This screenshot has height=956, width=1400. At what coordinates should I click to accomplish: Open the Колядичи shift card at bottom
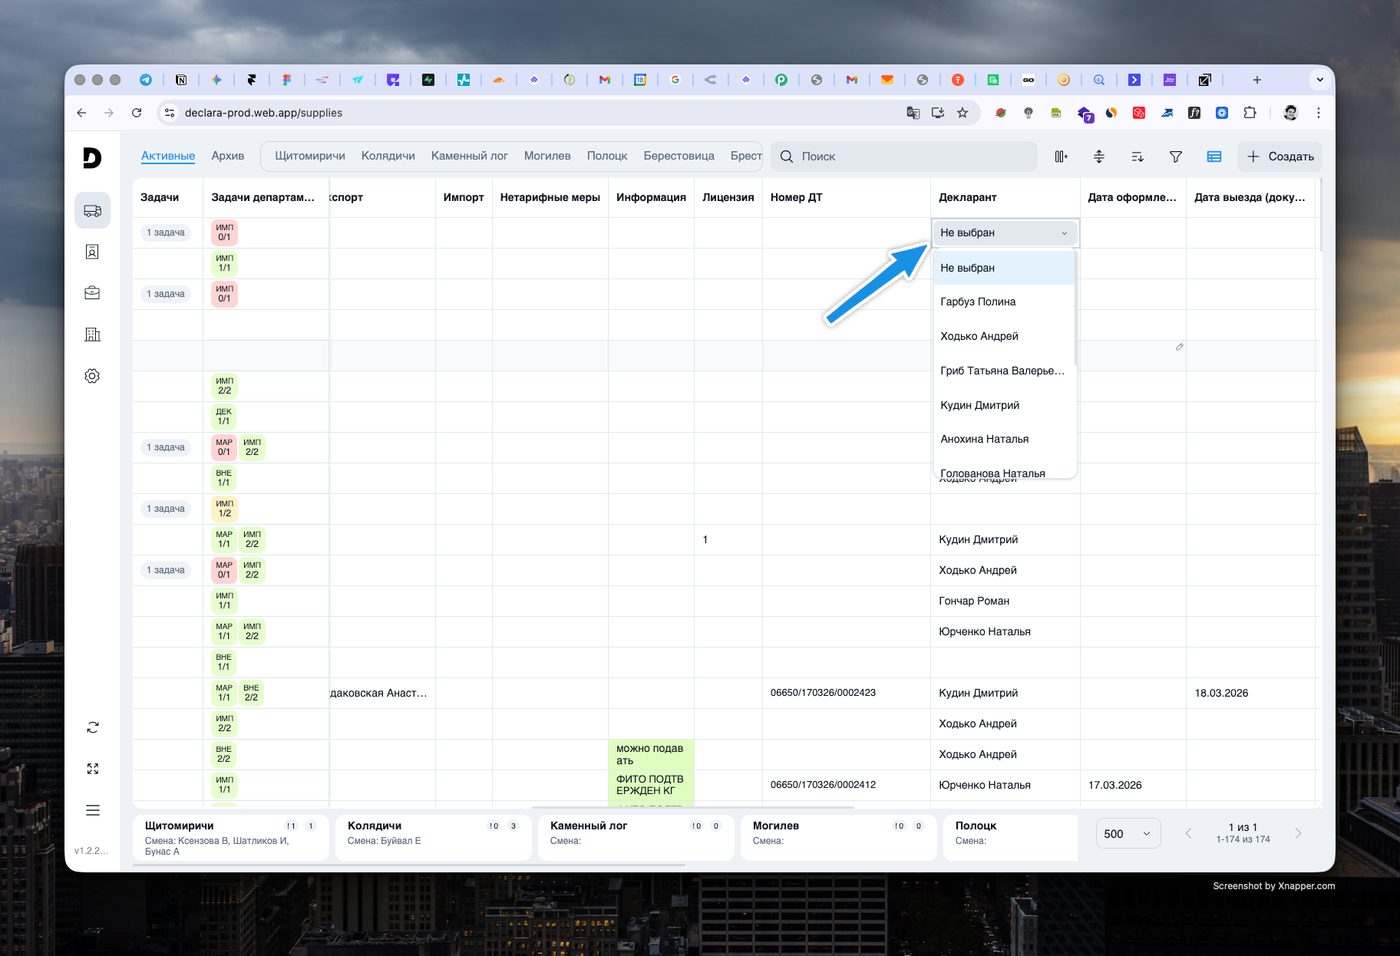(x=433, y=838)
